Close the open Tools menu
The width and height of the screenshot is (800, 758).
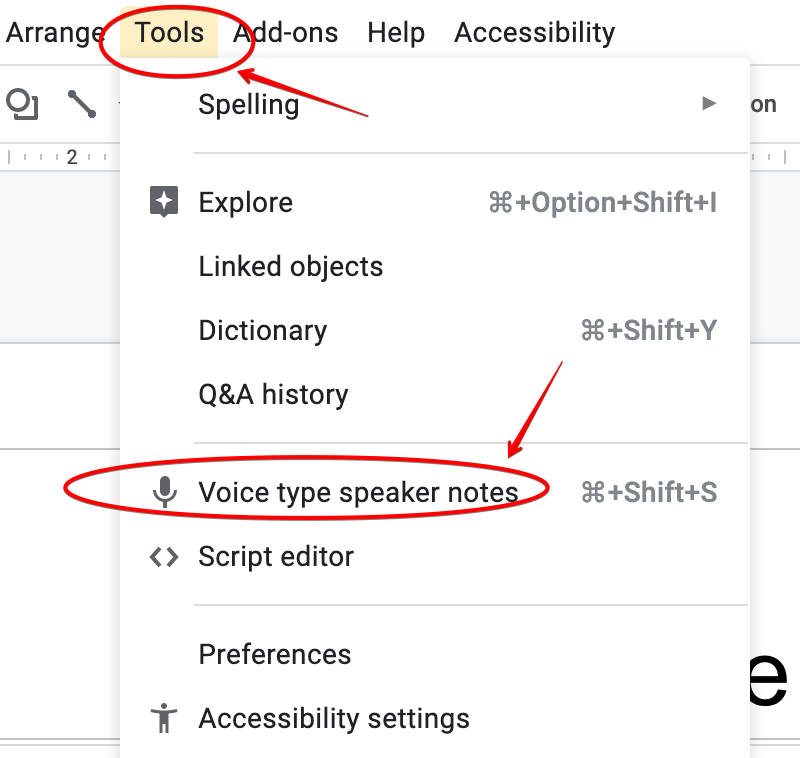point(169,33)
